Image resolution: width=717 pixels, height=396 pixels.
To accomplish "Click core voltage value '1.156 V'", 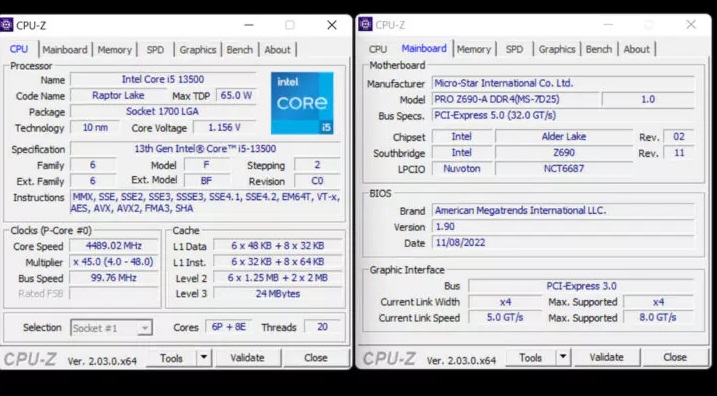I will pyautogui.click(x=225, y=127).
